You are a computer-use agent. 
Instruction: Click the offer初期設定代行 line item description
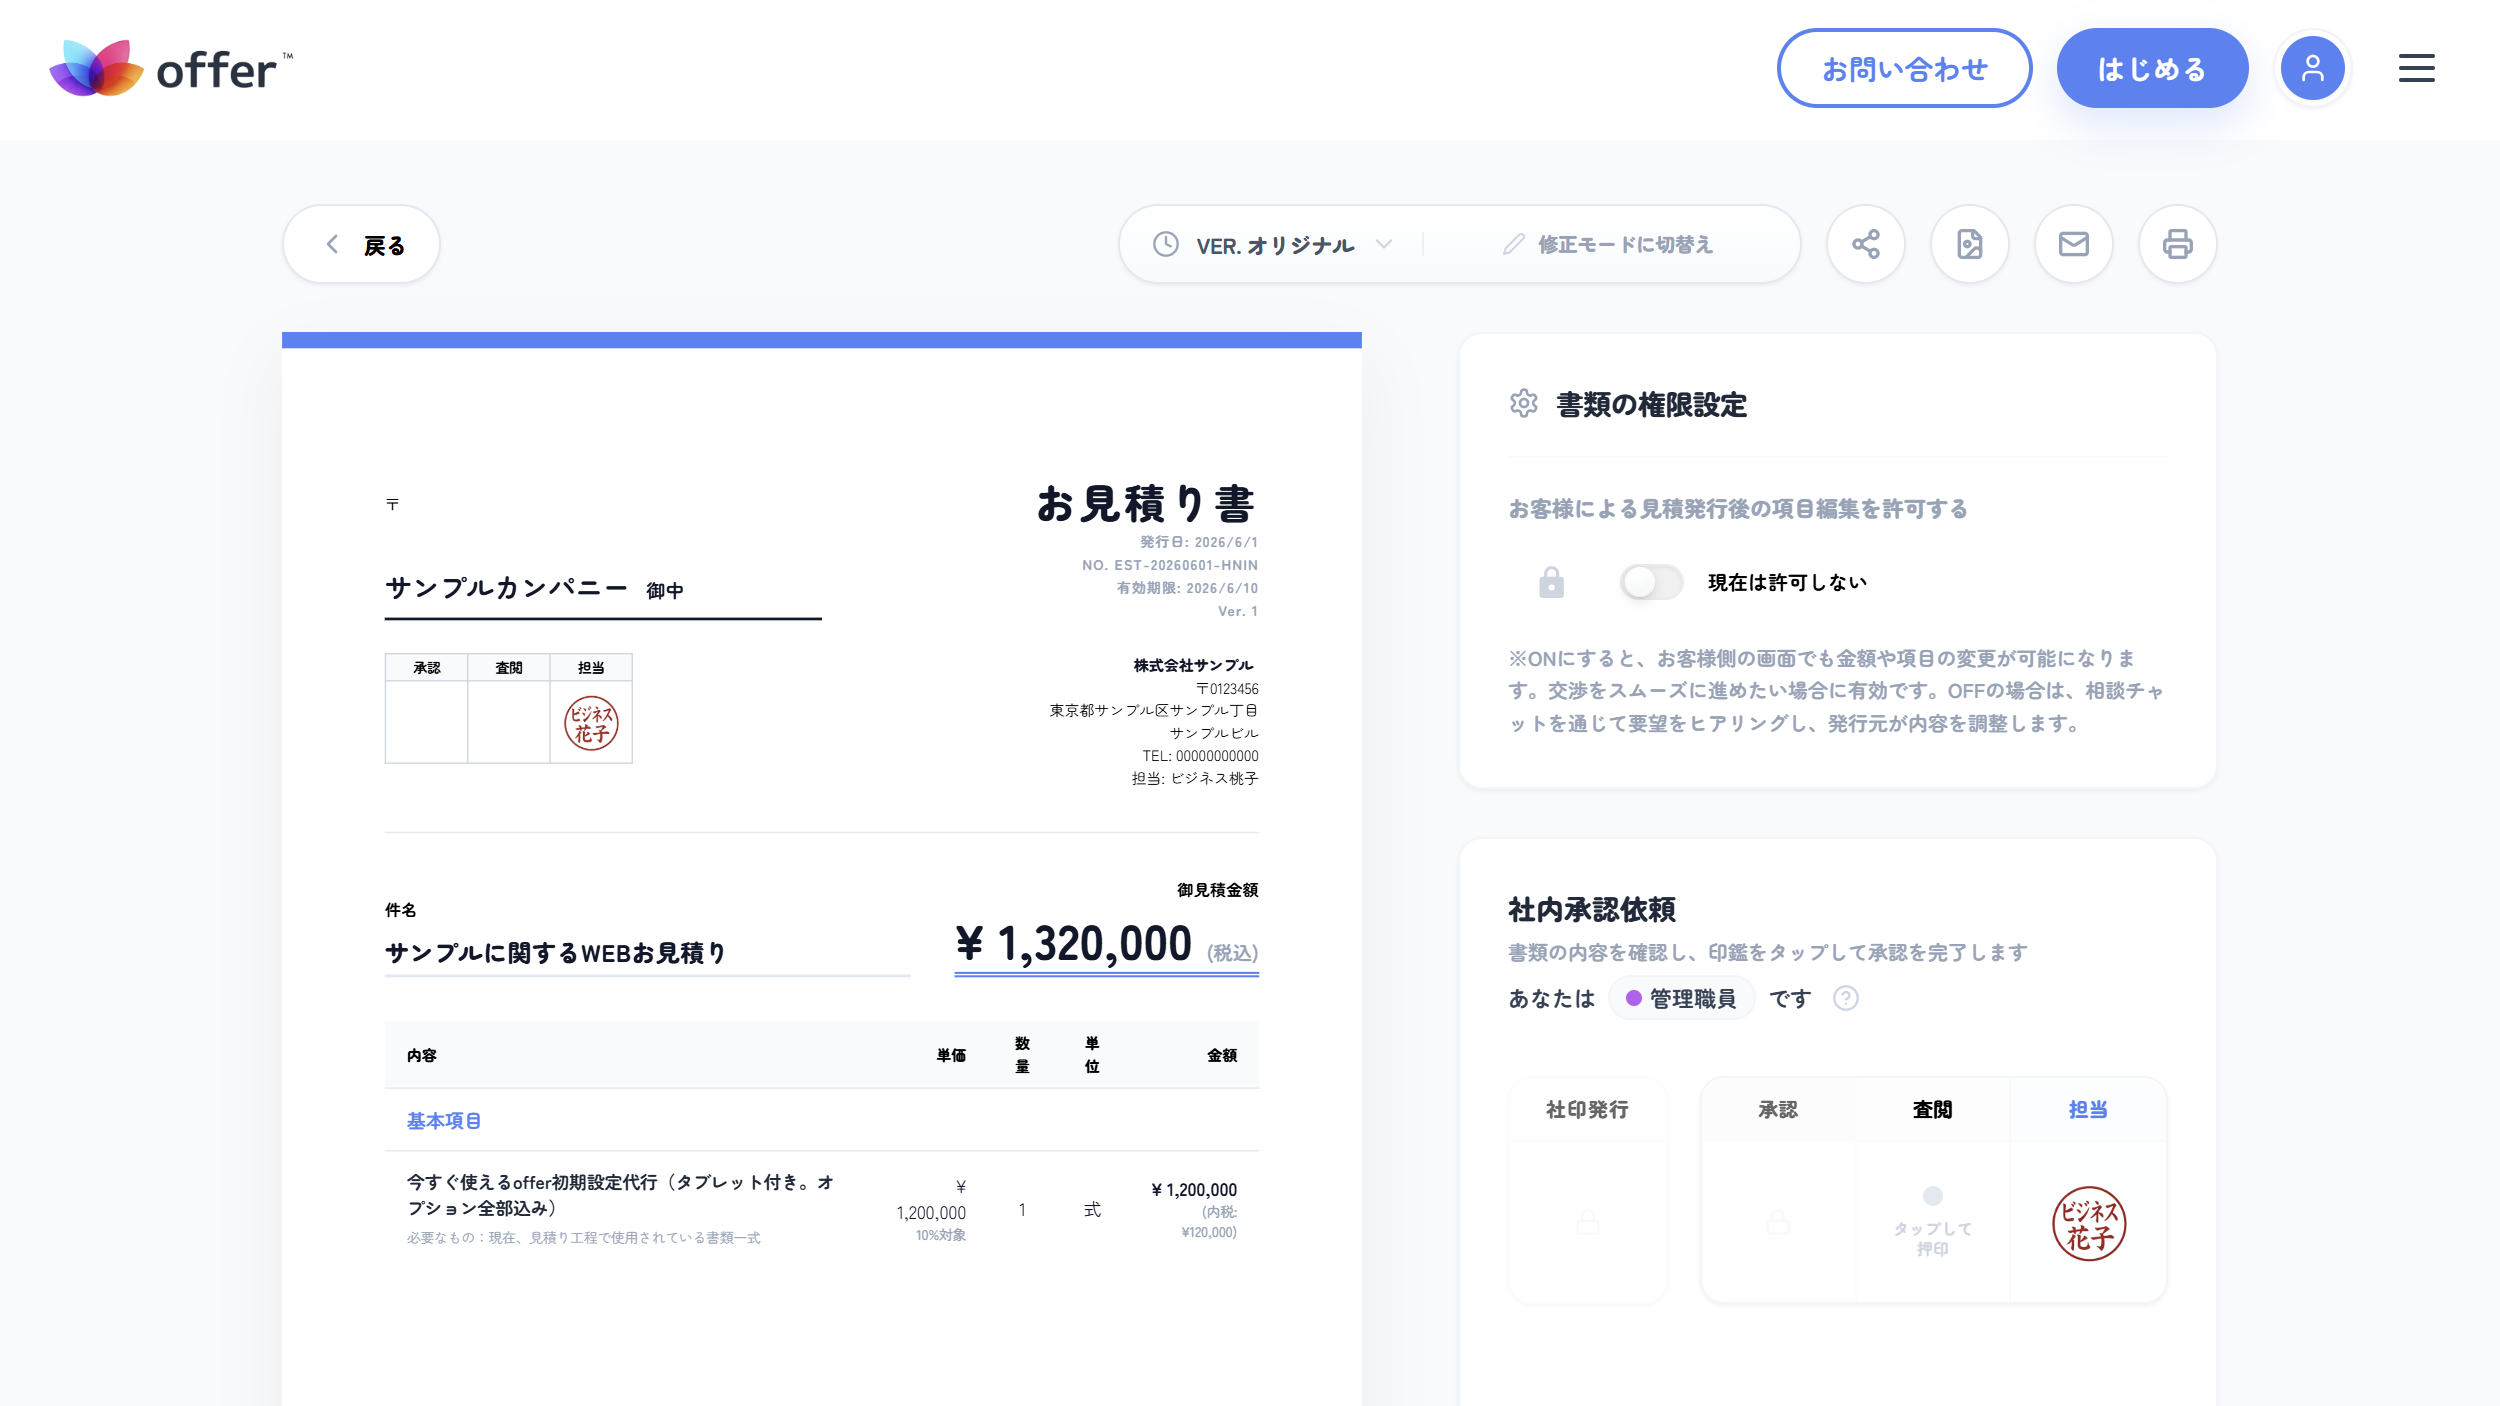(621, 1195)
